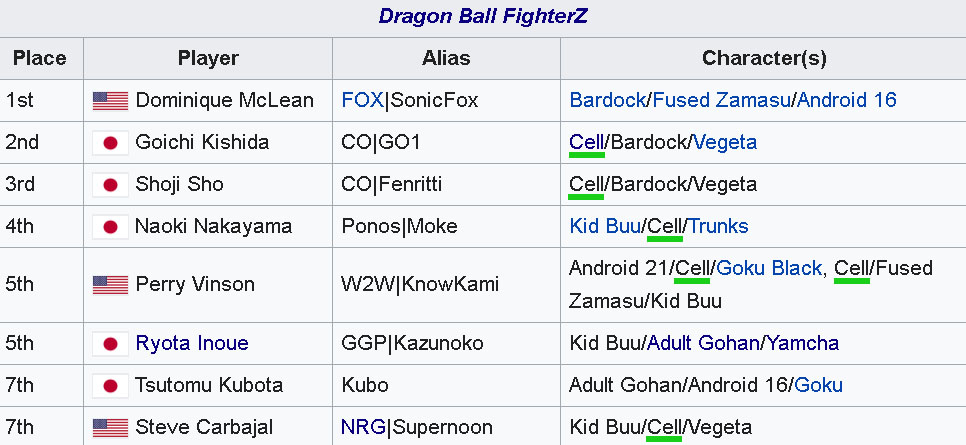Screen dimensions: 966x445
Task: Click the Japan flag beside Naoki Nakayama
Action: coord(110,227)
